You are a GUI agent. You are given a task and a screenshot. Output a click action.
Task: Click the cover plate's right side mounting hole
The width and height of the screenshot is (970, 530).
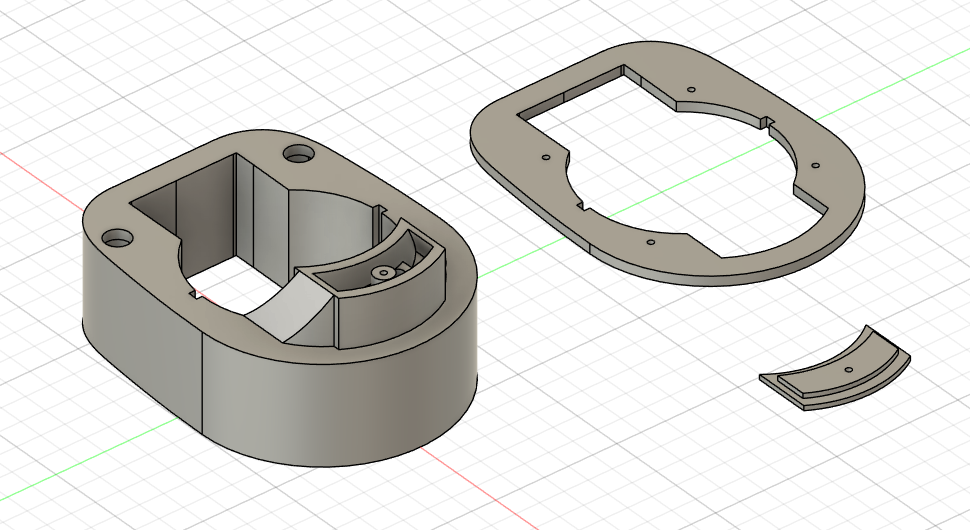coord(814,164)
